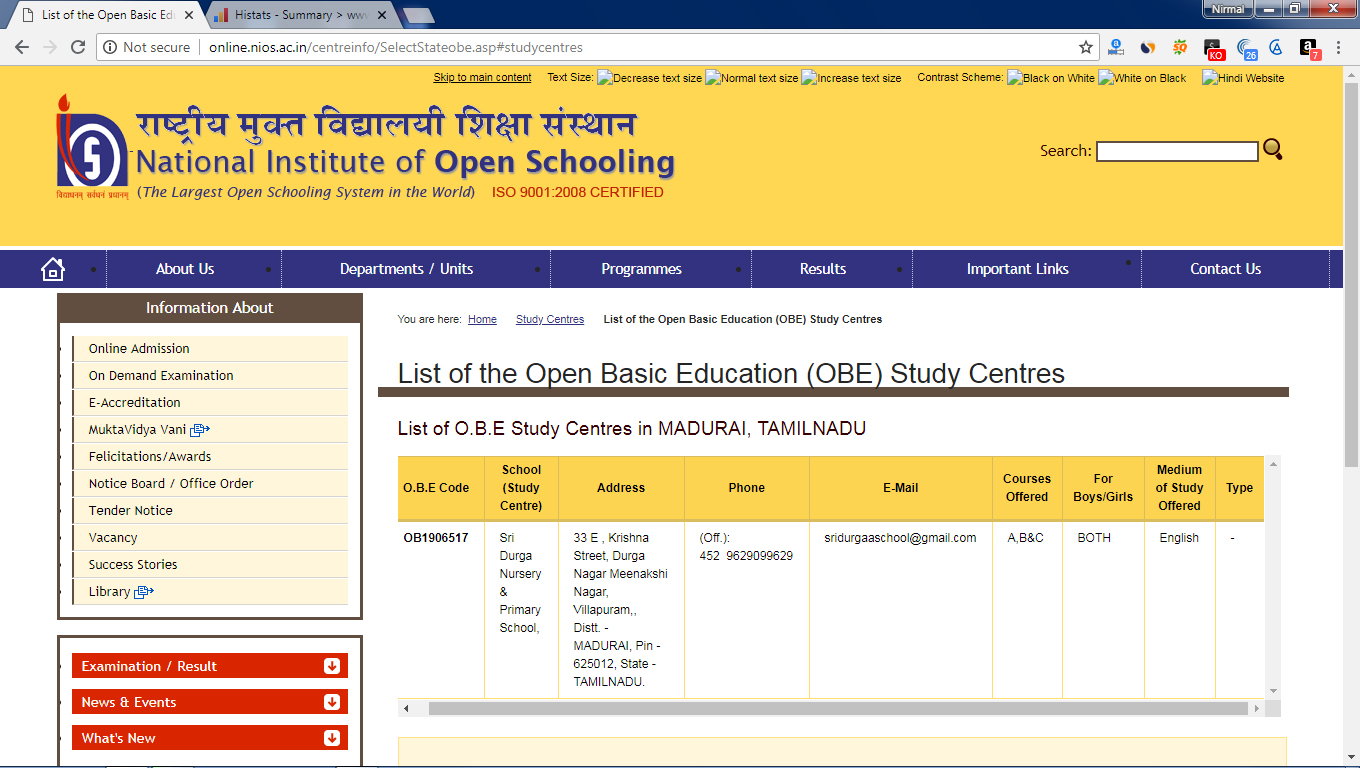Click the table's vertical scrollbar down arrow

click(1273, 691)
